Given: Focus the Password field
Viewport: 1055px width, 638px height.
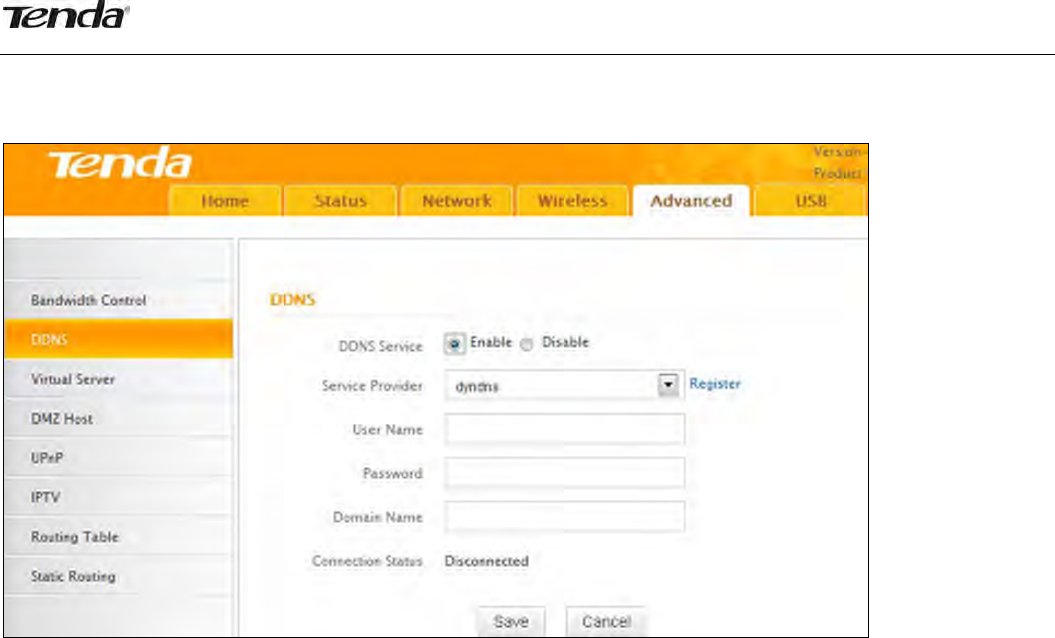Looking at the screenshot, I should 565,473.
